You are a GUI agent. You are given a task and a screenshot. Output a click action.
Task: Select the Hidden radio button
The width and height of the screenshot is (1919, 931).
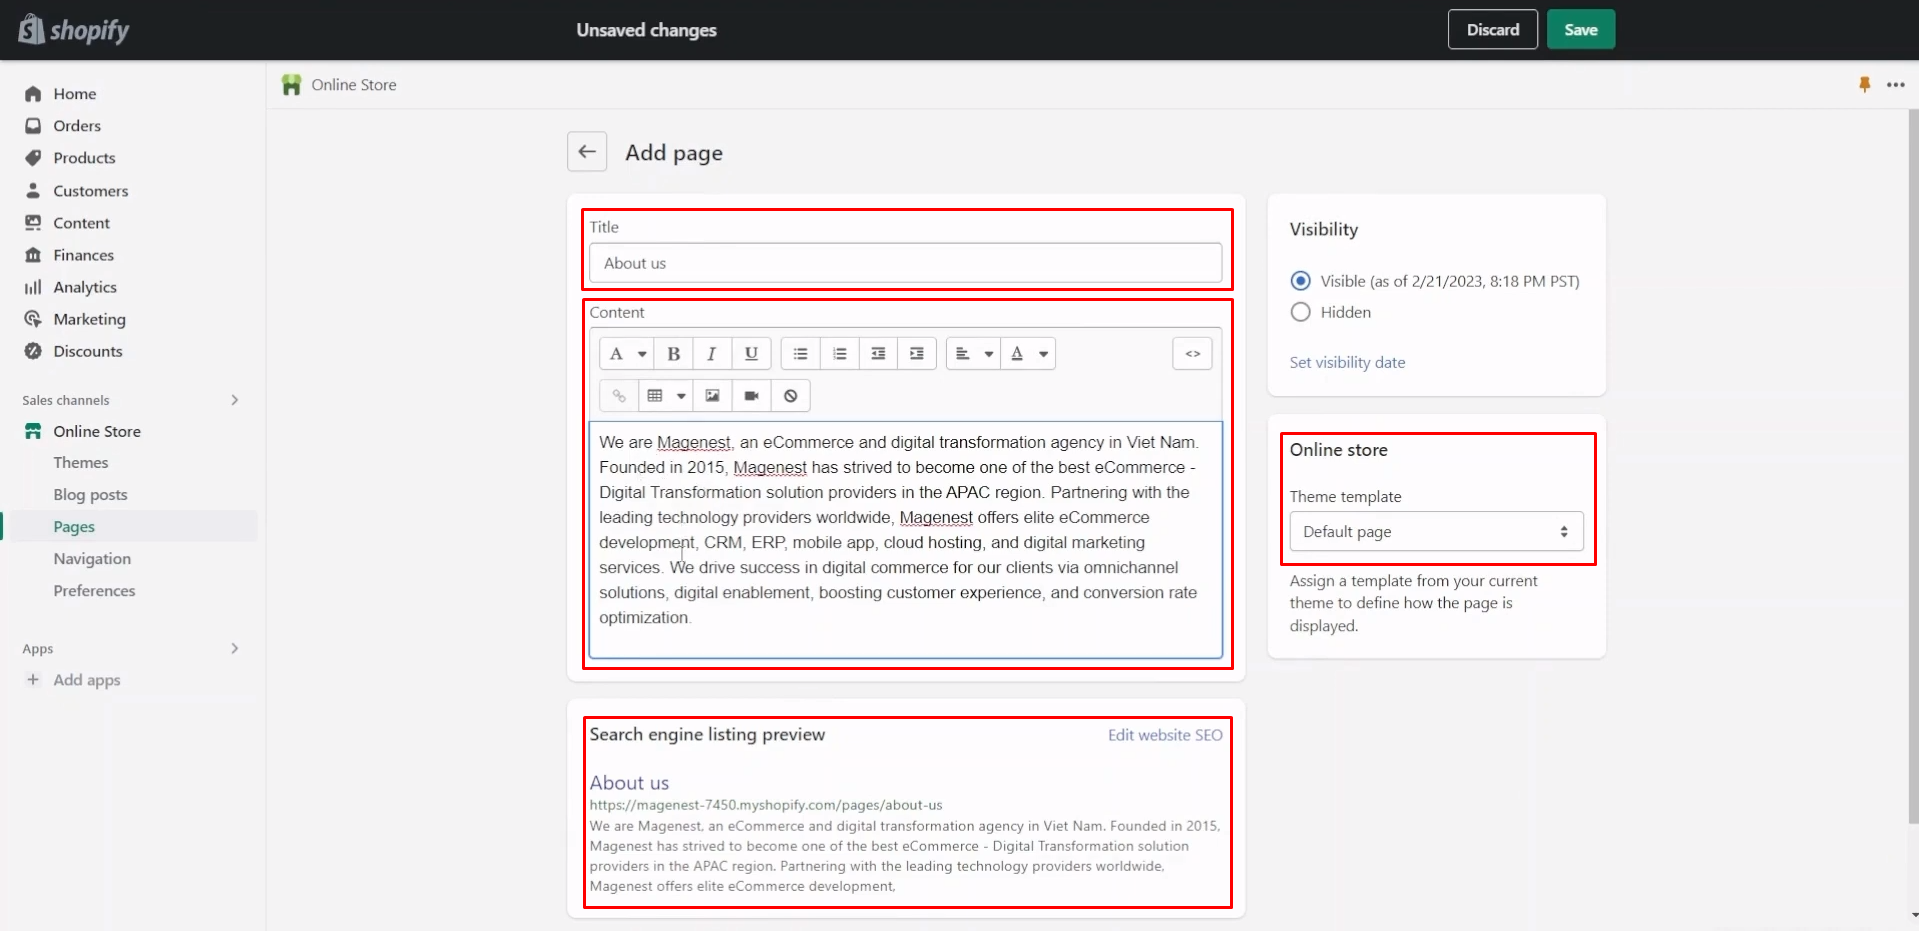tap(1300, 312)
